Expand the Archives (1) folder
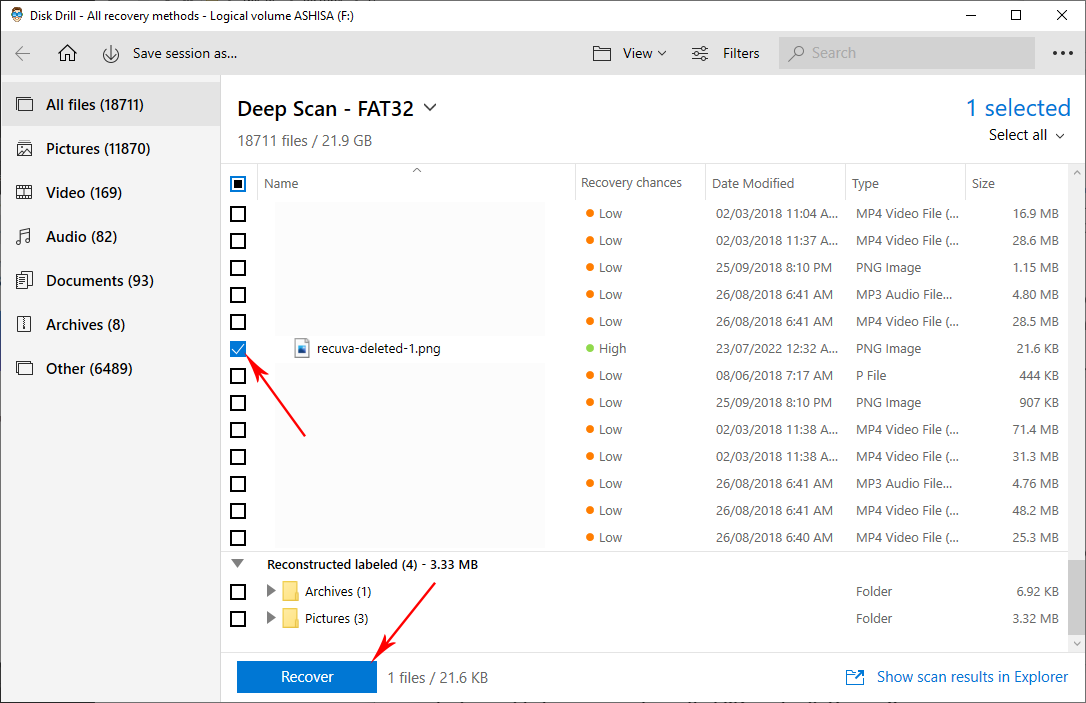Screen dimensions: 1086x703 pos(271,591)
